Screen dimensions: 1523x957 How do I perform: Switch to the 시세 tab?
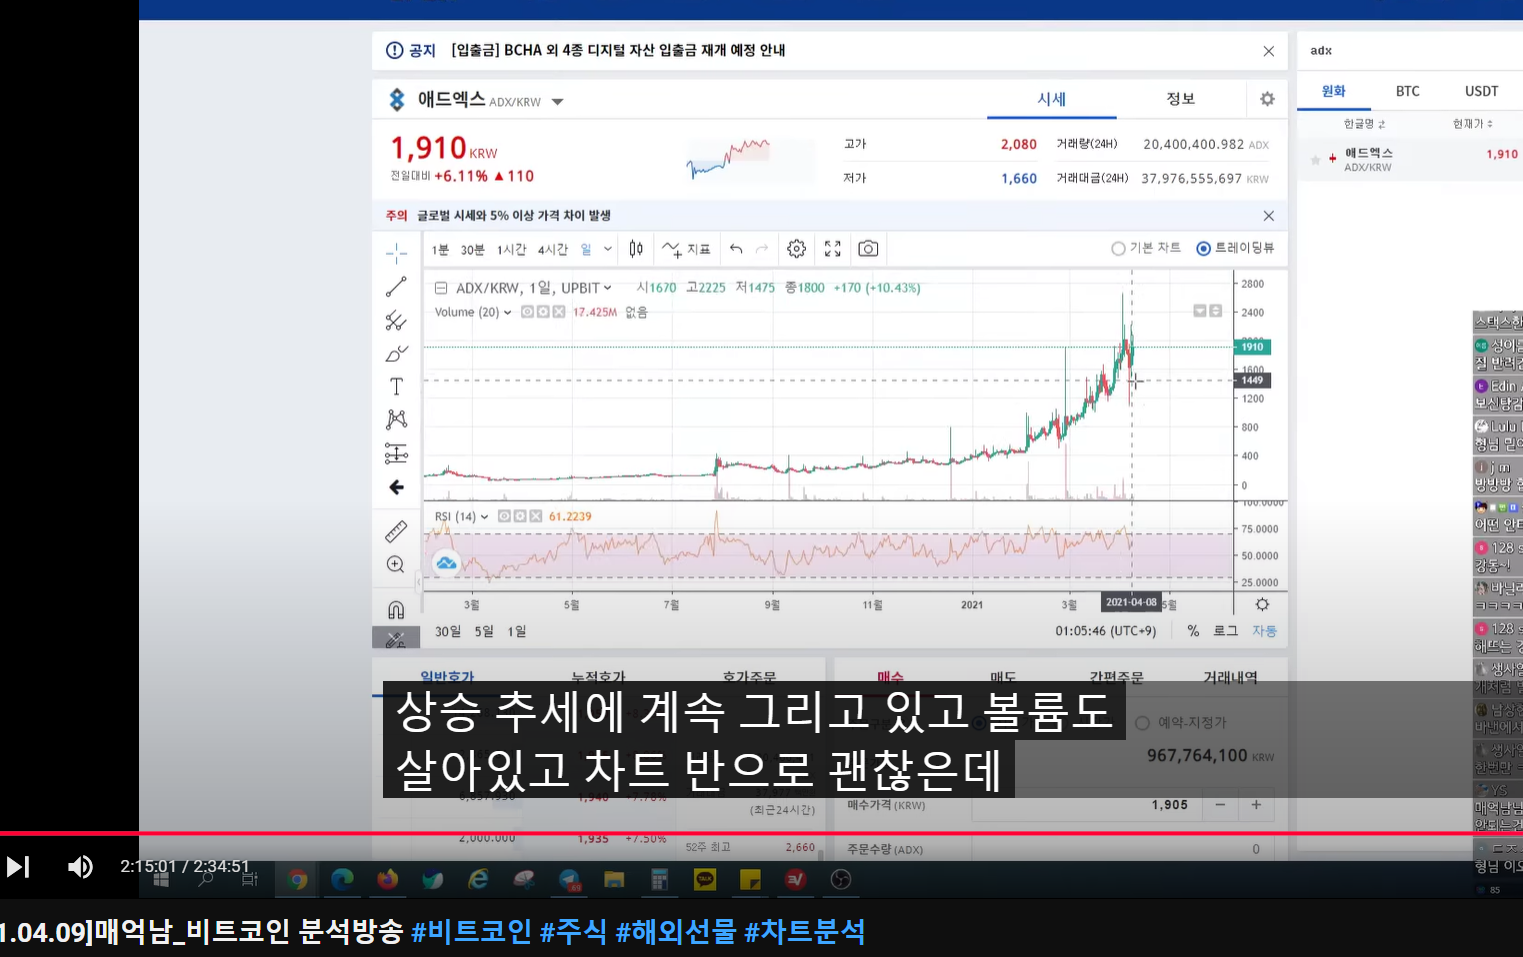[x=1051, y=99]
